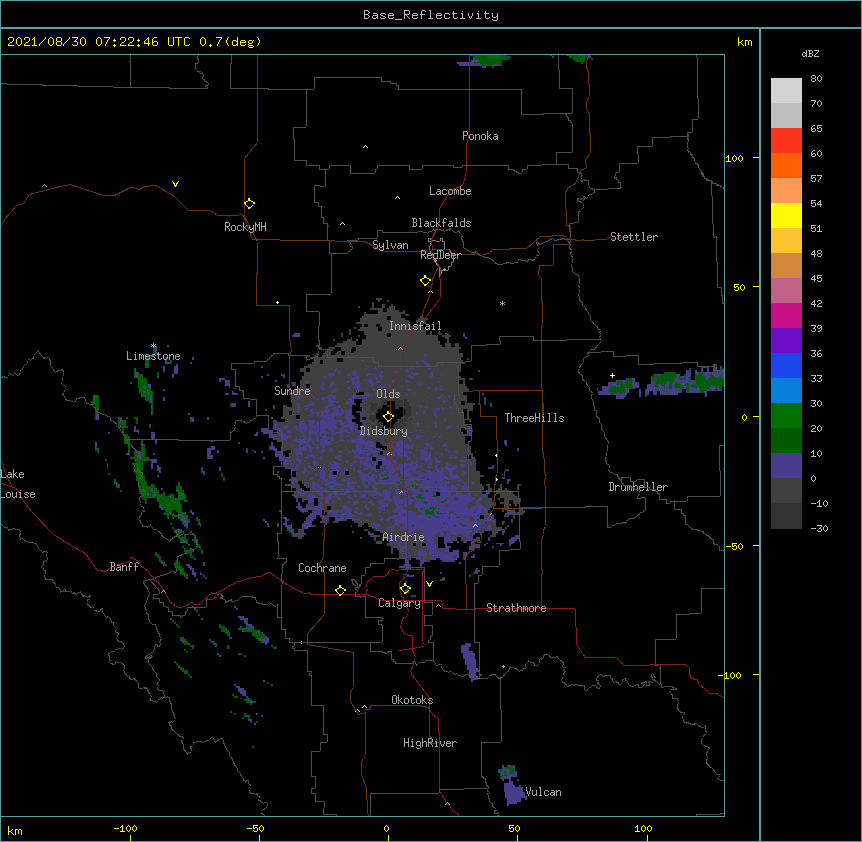The width and height of the screenshot is (862, 842).
Task: Click the right axis tick label 100
Action: [x=734, y=158]
